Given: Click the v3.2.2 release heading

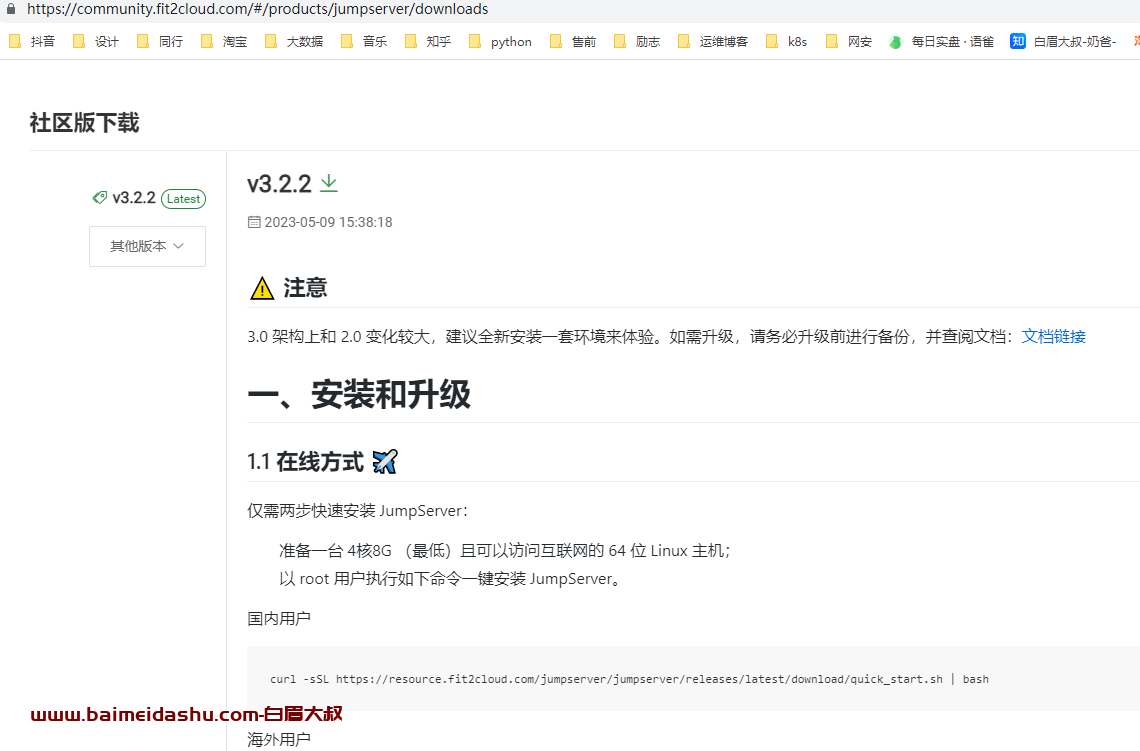Looking at the screenshot, I should pyautogui.click(x=279, y=183).
